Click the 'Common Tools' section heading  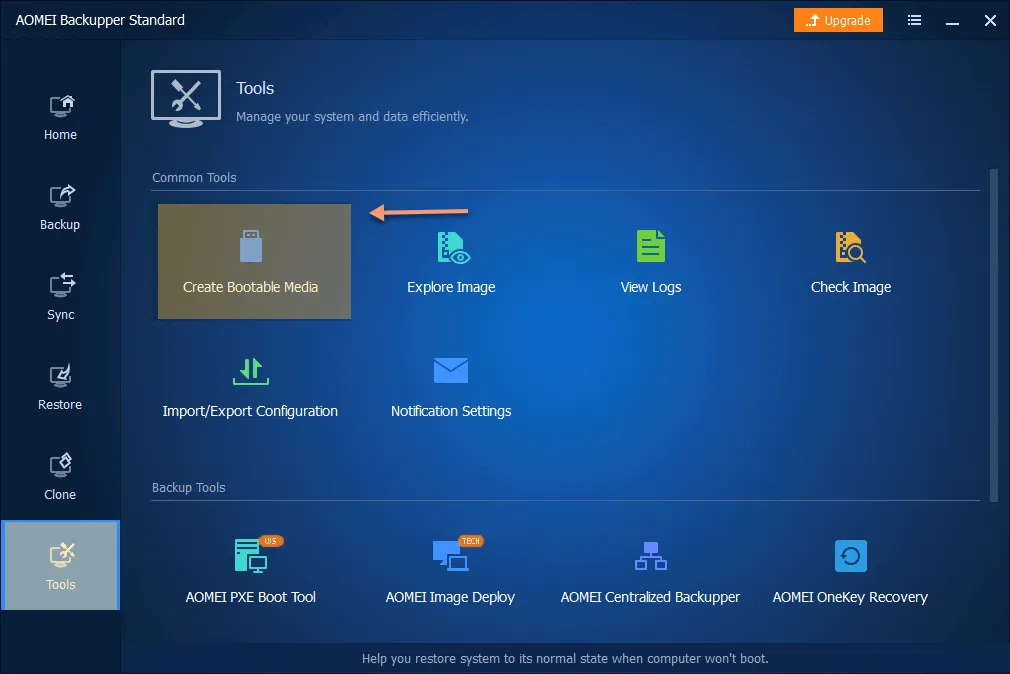coord(194,177)
